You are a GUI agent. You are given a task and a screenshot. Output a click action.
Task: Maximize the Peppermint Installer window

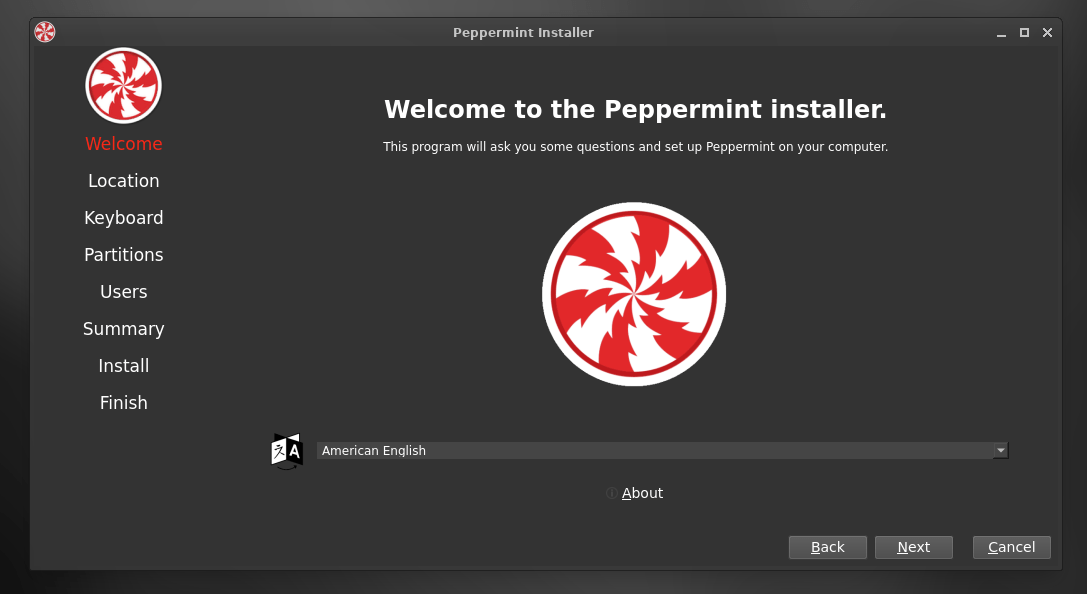click(x=1024, y=33)
